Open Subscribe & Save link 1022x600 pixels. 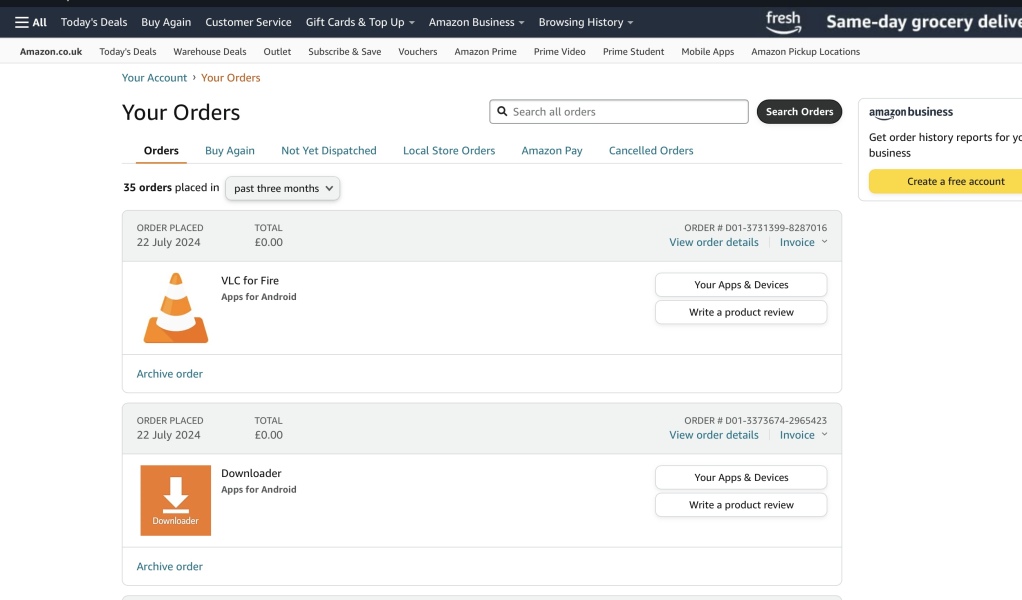point(345,51)
